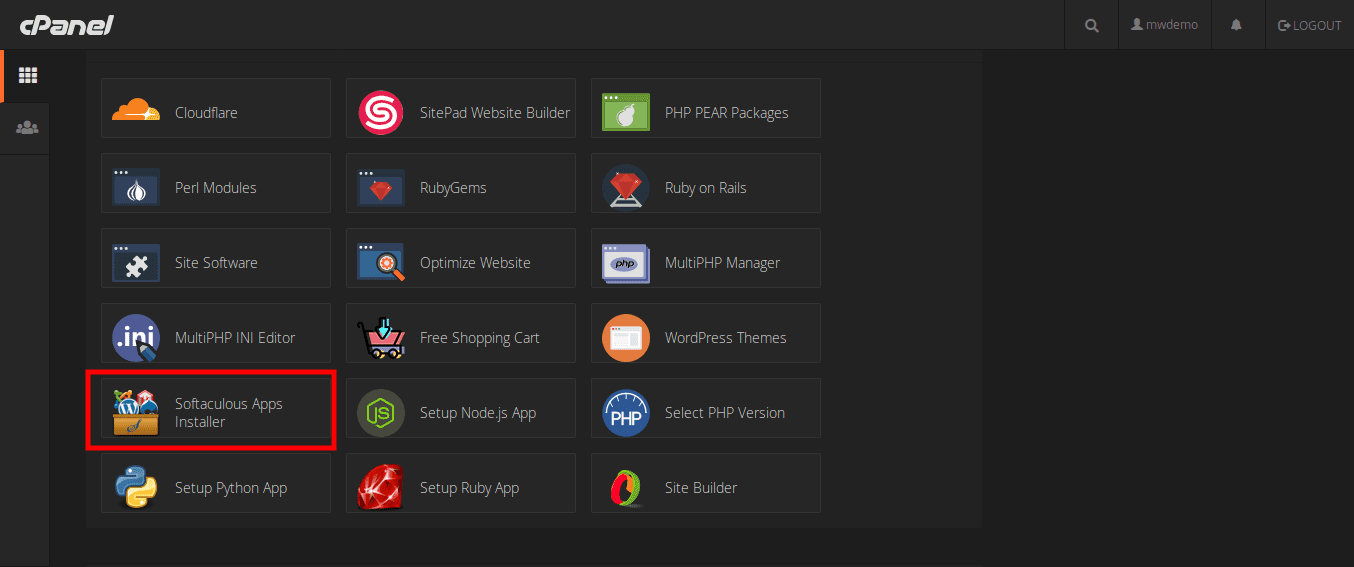Click the Setup Python App label

click(231, 488)
